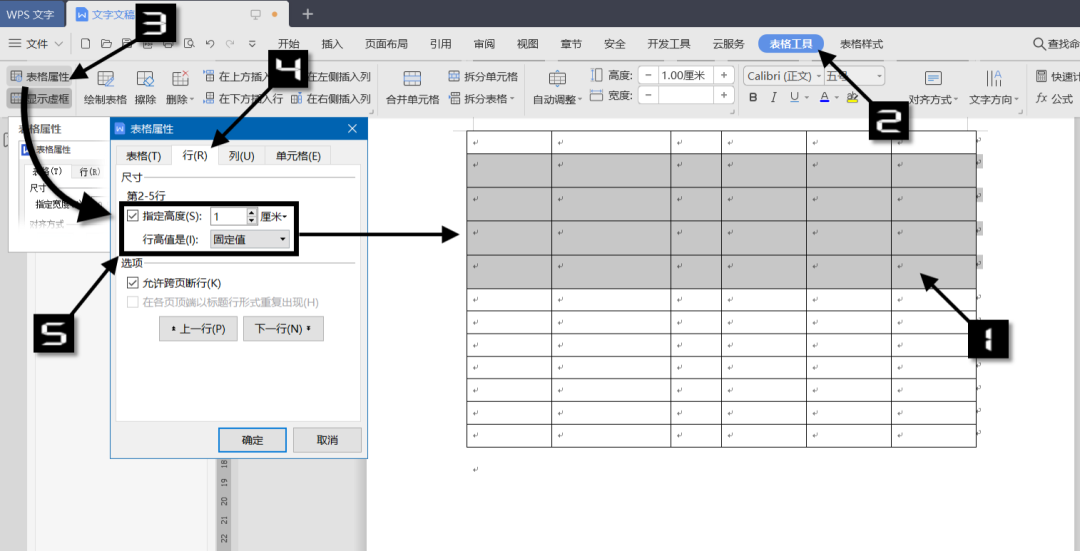Click the 查找命令 search box
This screenshot has width=1080, height=551.
click(1057, 43)
